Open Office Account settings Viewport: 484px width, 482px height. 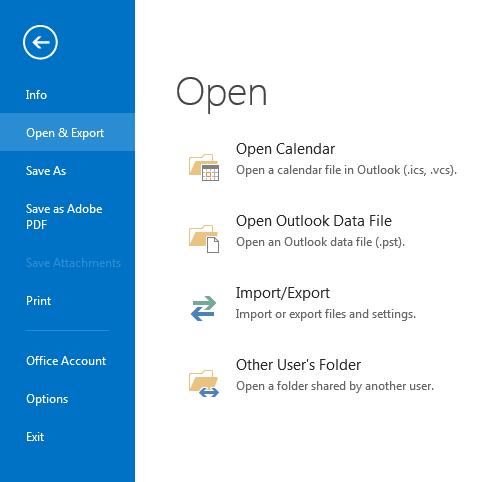67,361
